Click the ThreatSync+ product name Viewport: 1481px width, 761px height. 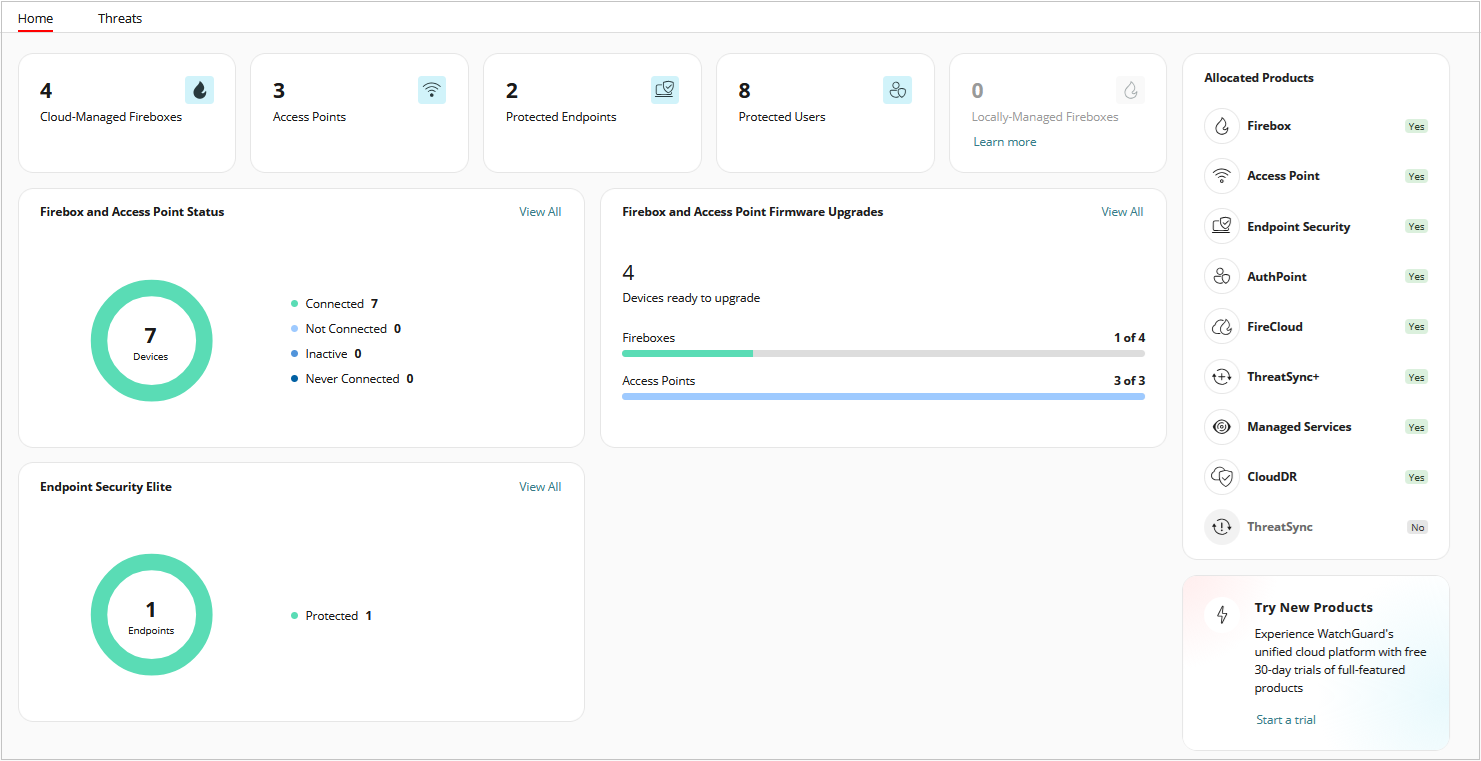[1283, 377]
